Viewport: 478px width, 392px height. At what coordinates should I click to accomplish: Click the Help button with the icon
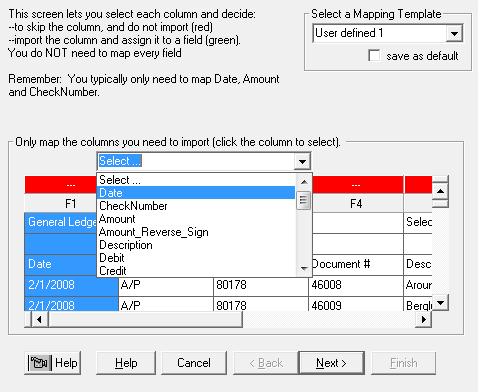53,363
